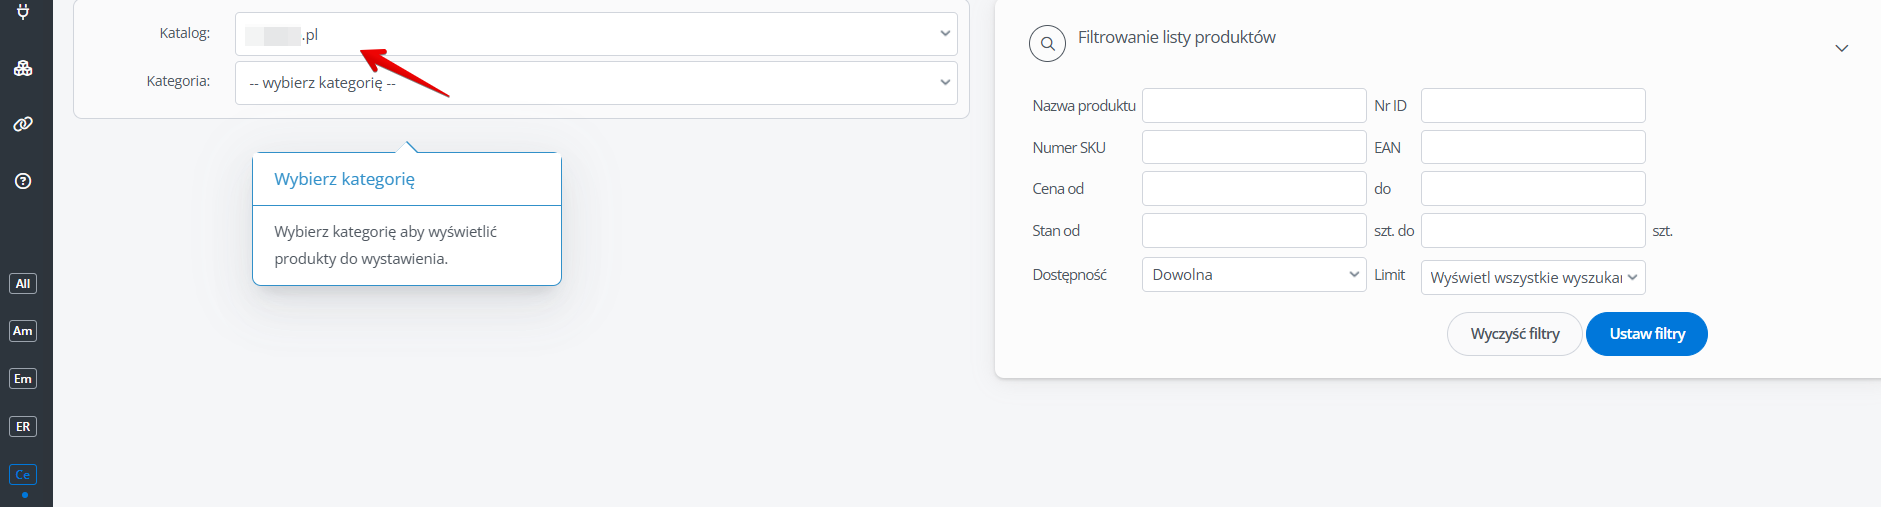Image resolution: width=1881 pixels, height=507 pixels.
Task: Focus the Nazwa produktu input field
Action: click(x=1253, y=106)
